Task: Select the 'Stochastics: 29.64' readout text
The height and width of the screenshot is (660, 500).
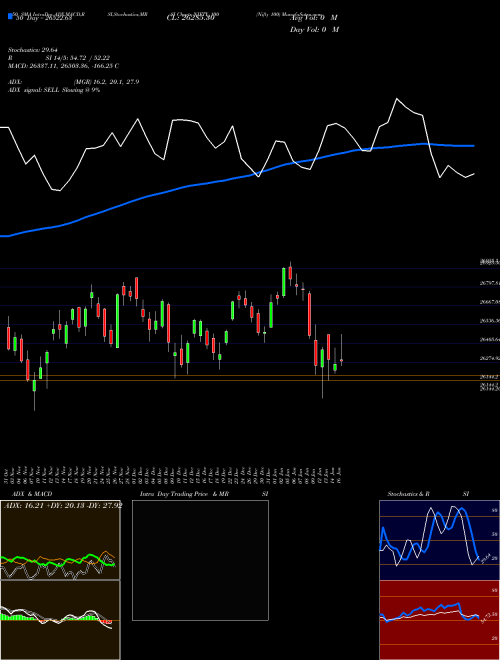Action: click(x=32, y=50)
